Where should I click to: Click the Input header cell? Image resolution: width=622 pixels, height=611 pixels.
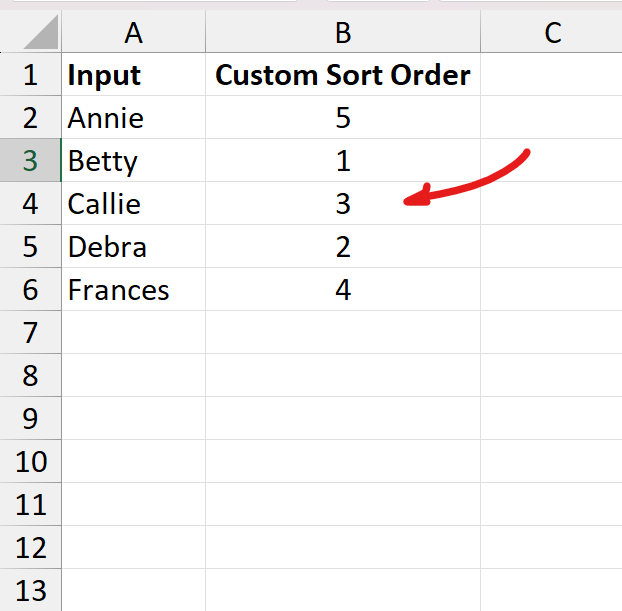pos(133,75)
